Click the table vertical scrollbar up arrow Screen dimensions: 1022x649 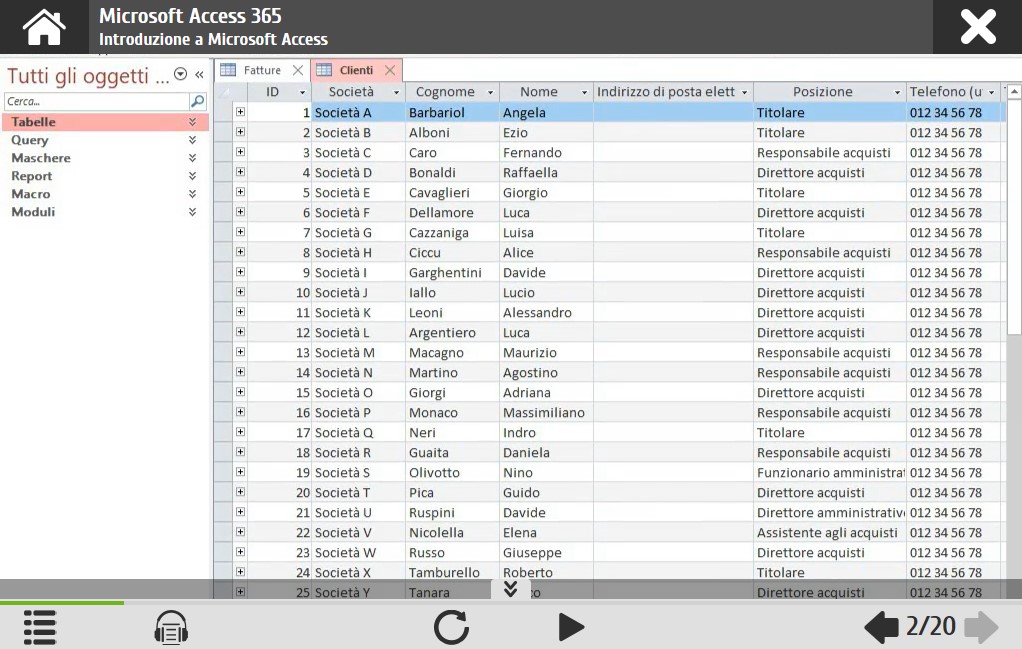point(1014,93)
